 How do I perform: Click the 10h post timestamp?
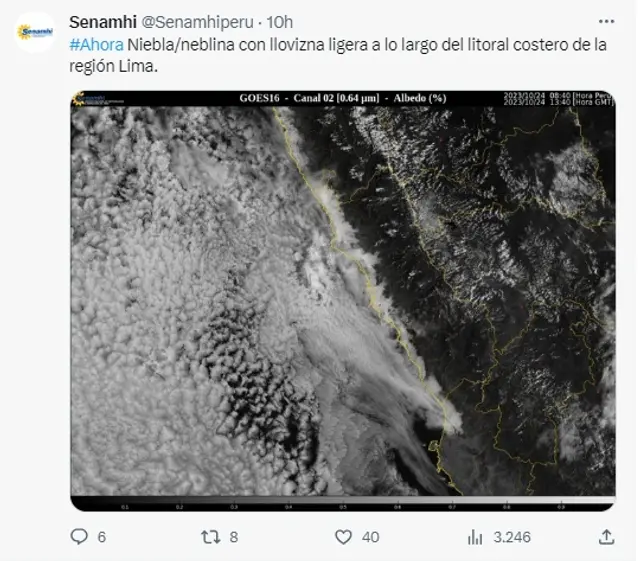(280, 22)
